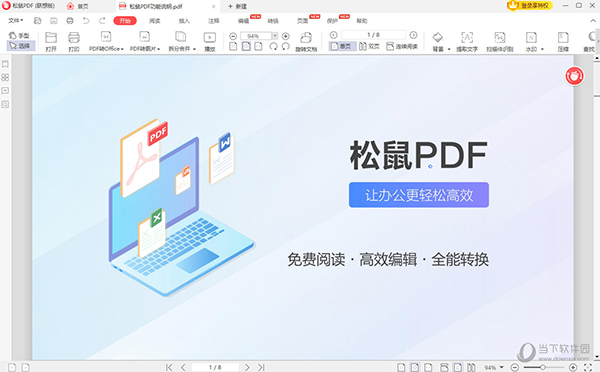
Task: Go to next page in status bar
Action: tap(247, 367)
